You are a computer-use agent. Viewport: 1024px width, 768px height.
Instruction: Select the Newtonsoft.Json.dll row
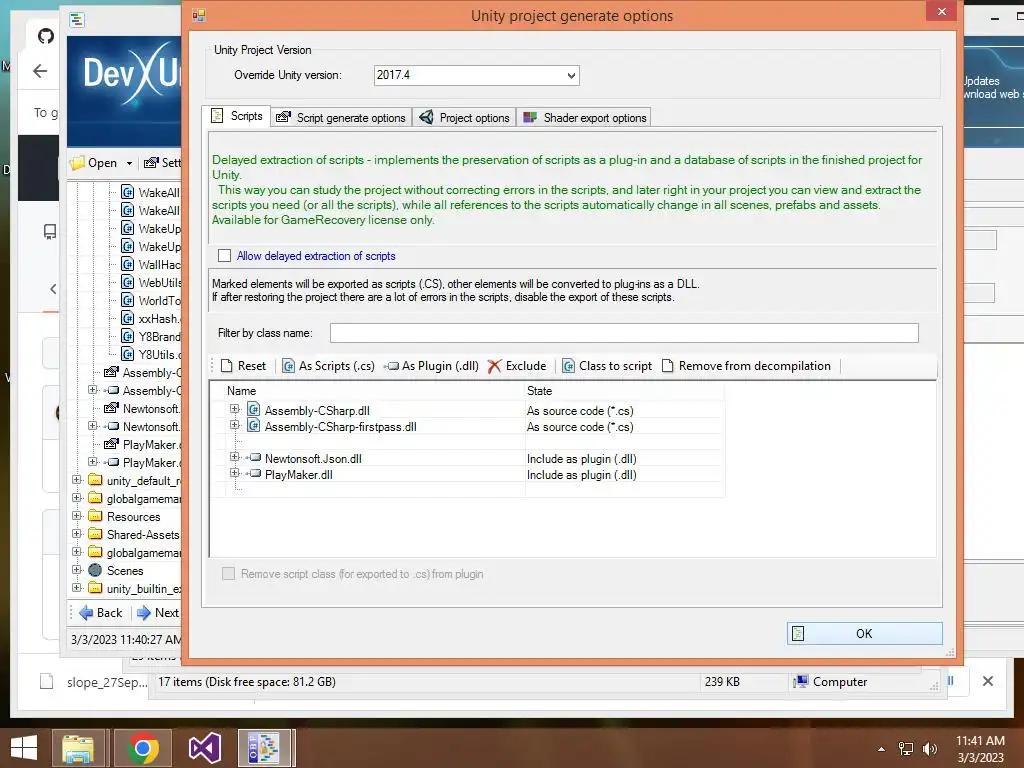click(x=313, y=458)
